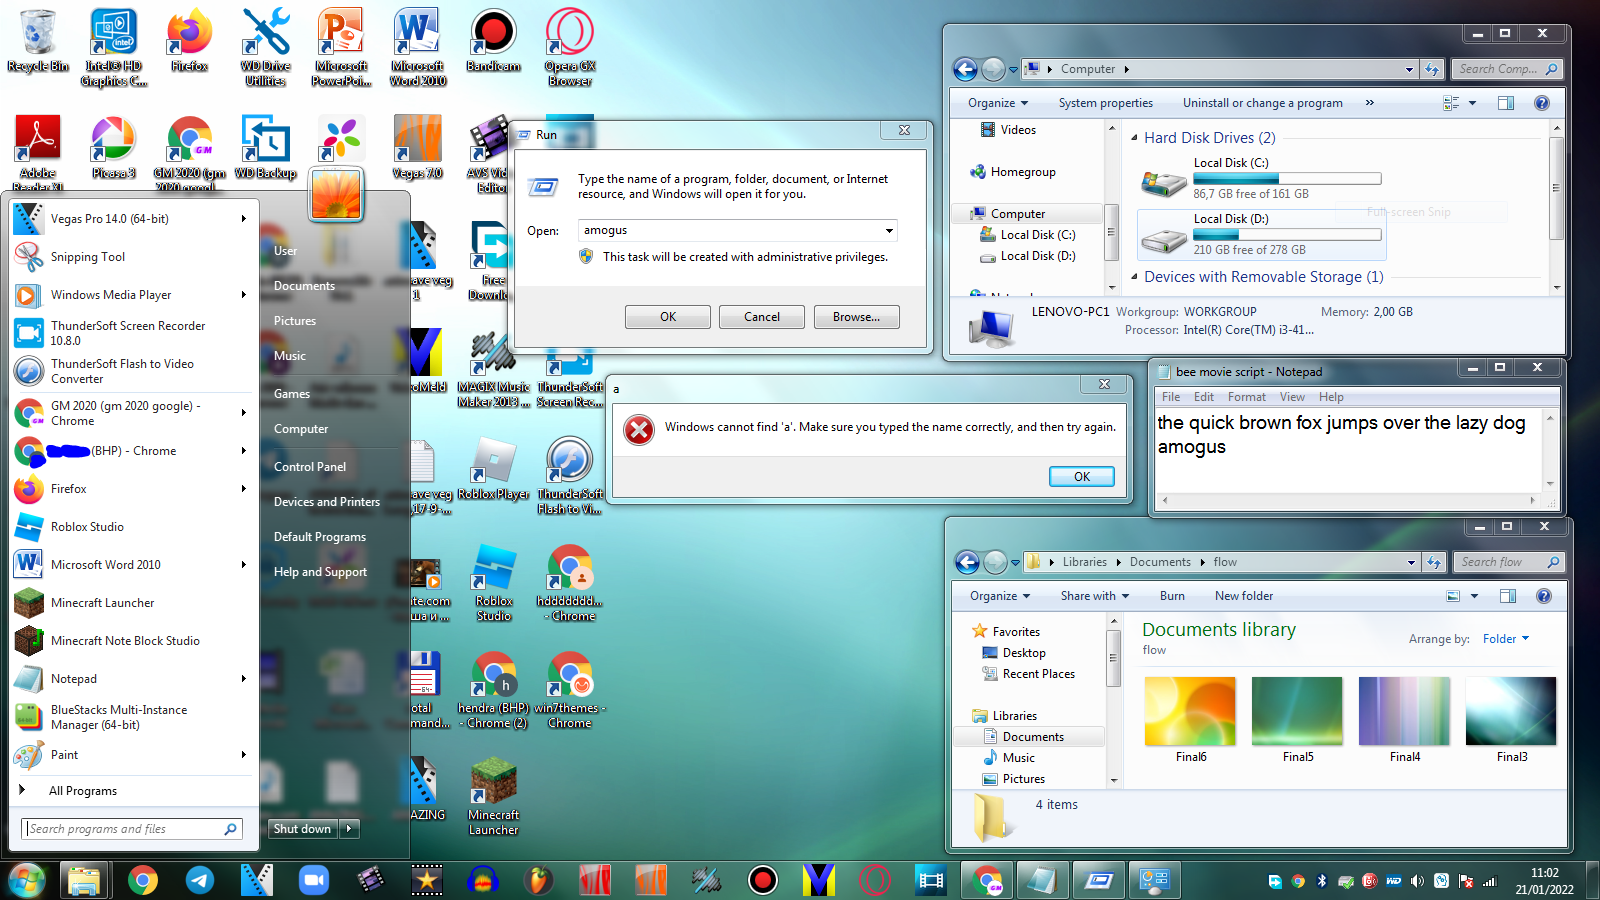Screen dimensions: 1600x900
Task: Click volume speaker icon in system tray
Action: coord(1417,881)
